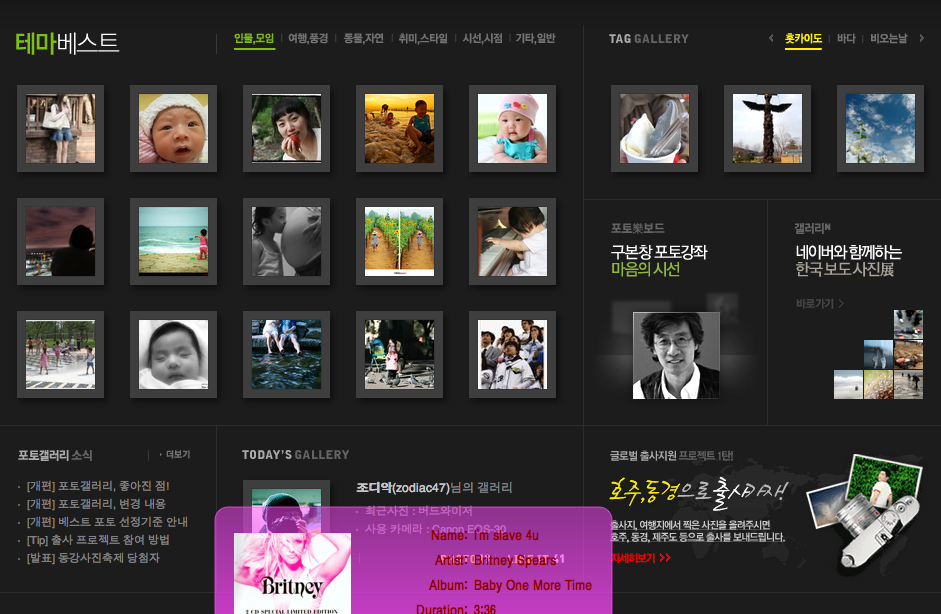
Task: Open 네이버와 함께하는 한국보도사진展 link
Action: tap(848, 260)
